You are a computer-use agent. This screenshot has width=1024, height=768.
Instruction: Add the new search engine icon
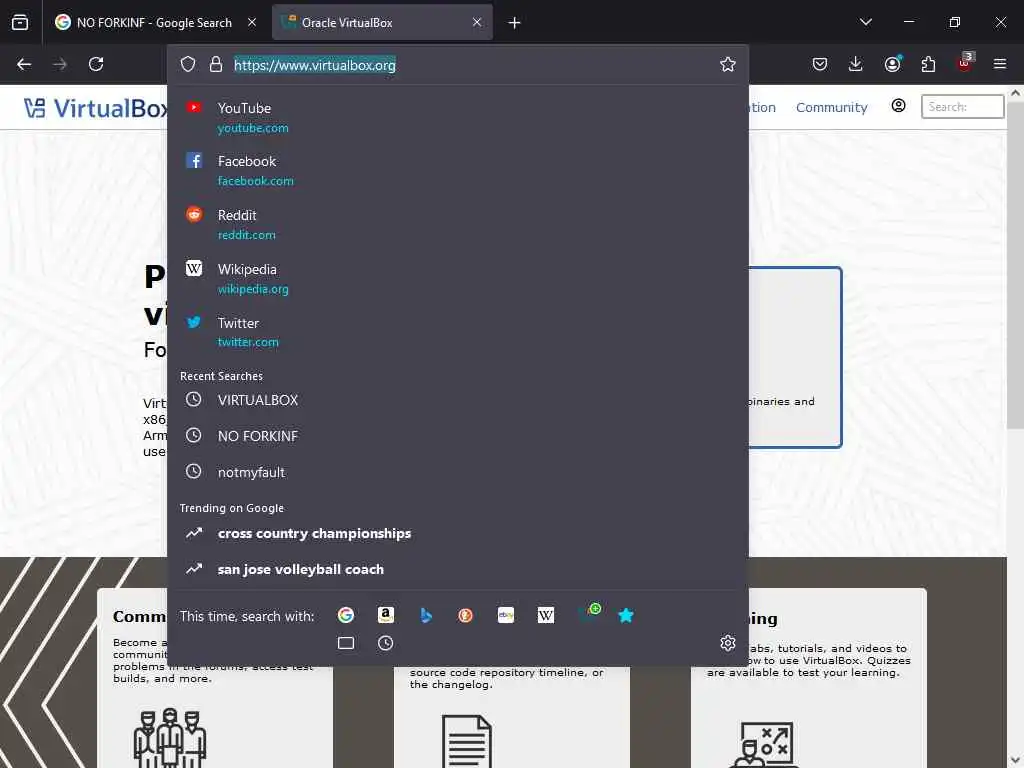[x=590, y=613]
